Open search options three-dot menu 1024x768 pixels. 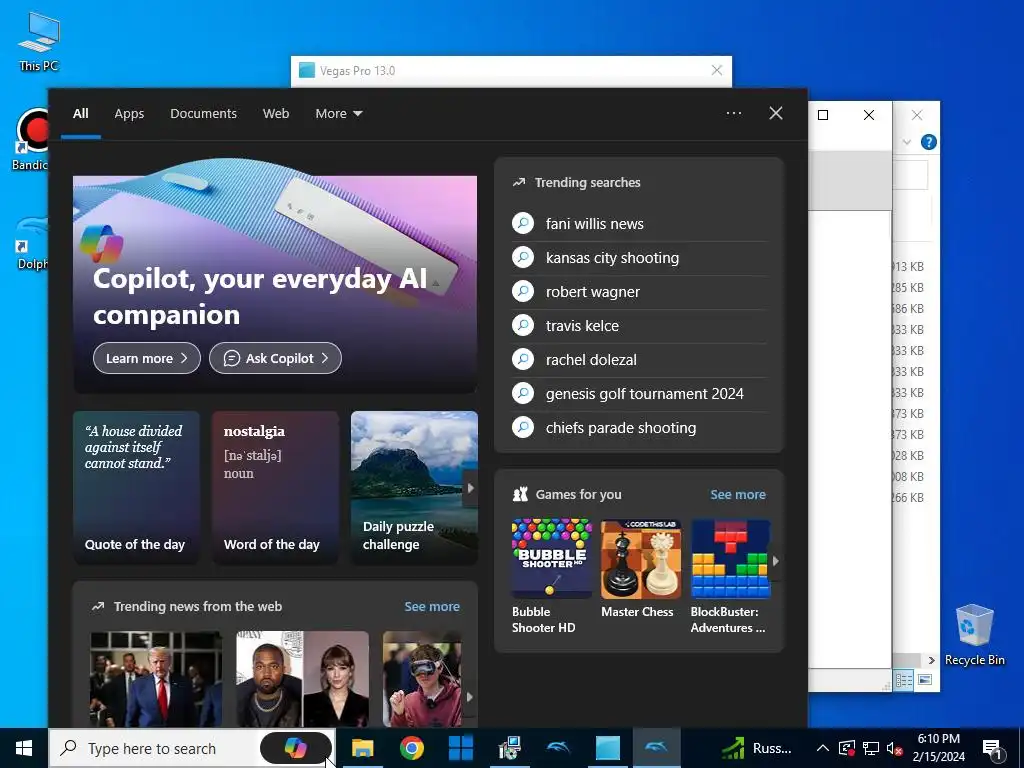(x=733, y=113)
